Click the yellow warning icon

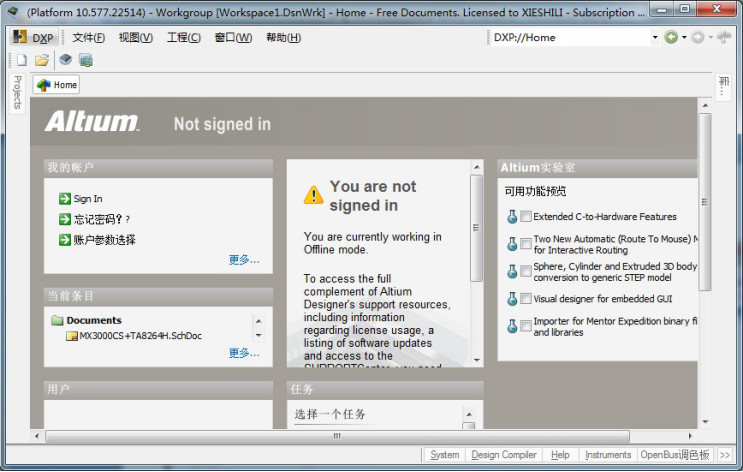313,195
